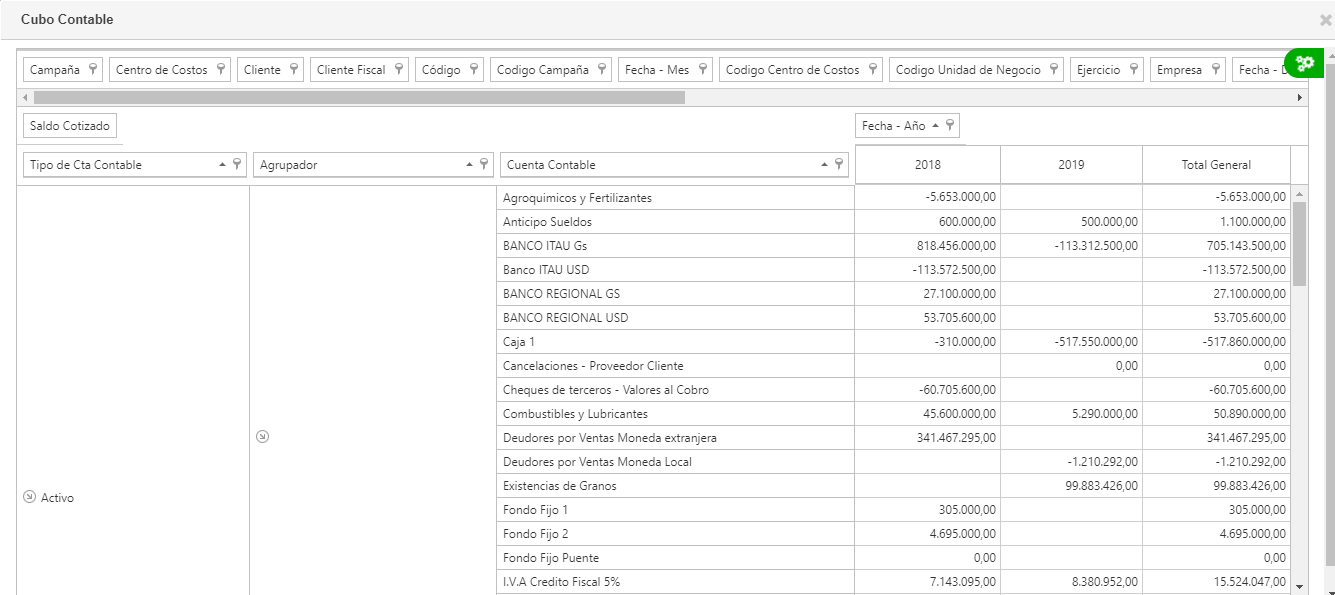Select Deudores por Ventas Moneda extranjera row
Image resolution: width=1335 pixels, height=595 pixels.
point(675,438)
